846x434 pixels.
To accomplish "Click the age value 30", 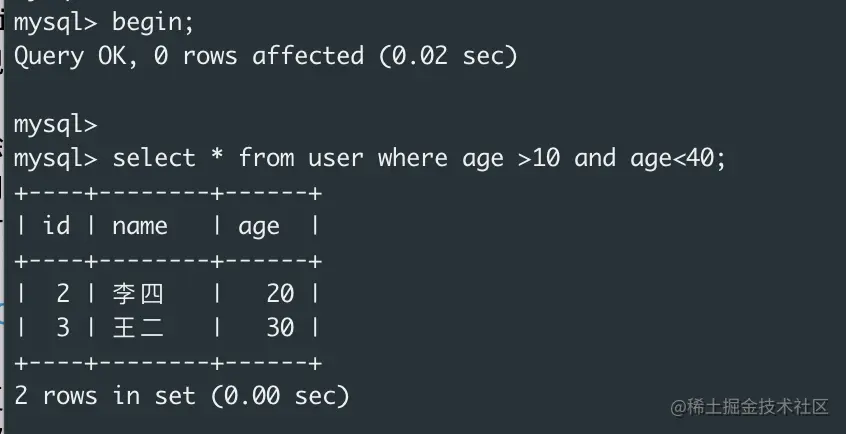I will (x=280, y=328).
